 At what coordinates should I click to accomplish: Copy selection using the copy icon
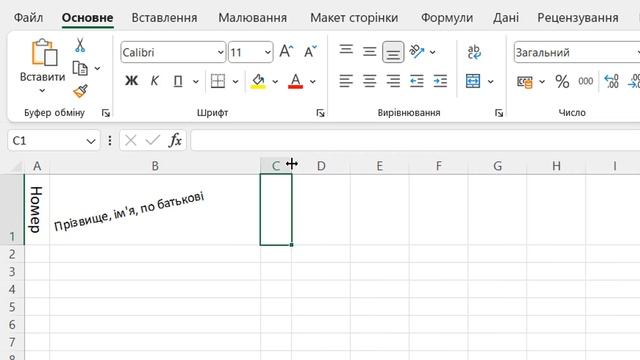point(80,68)
